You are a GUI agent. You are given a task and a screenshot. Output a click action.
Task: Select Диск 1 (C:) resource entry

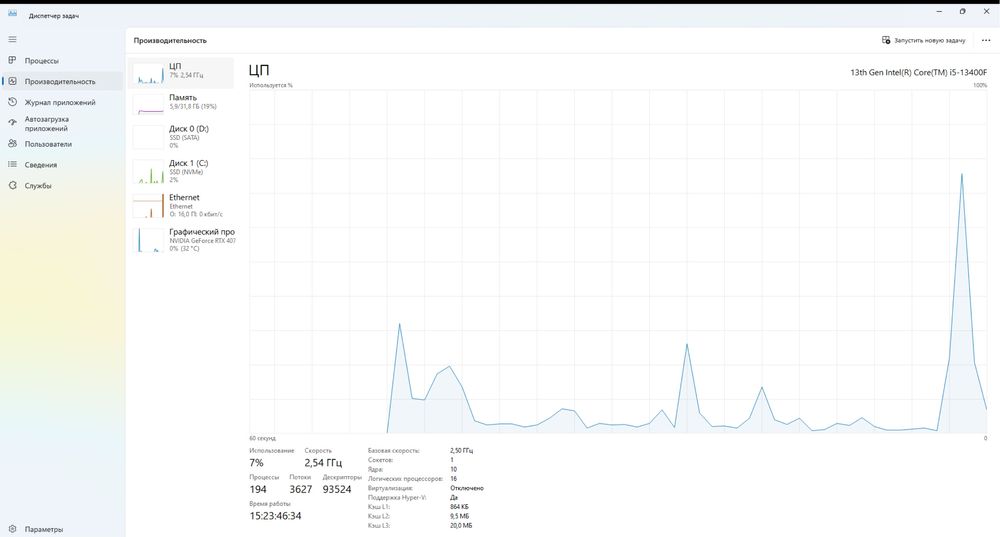tap(181, 171)
